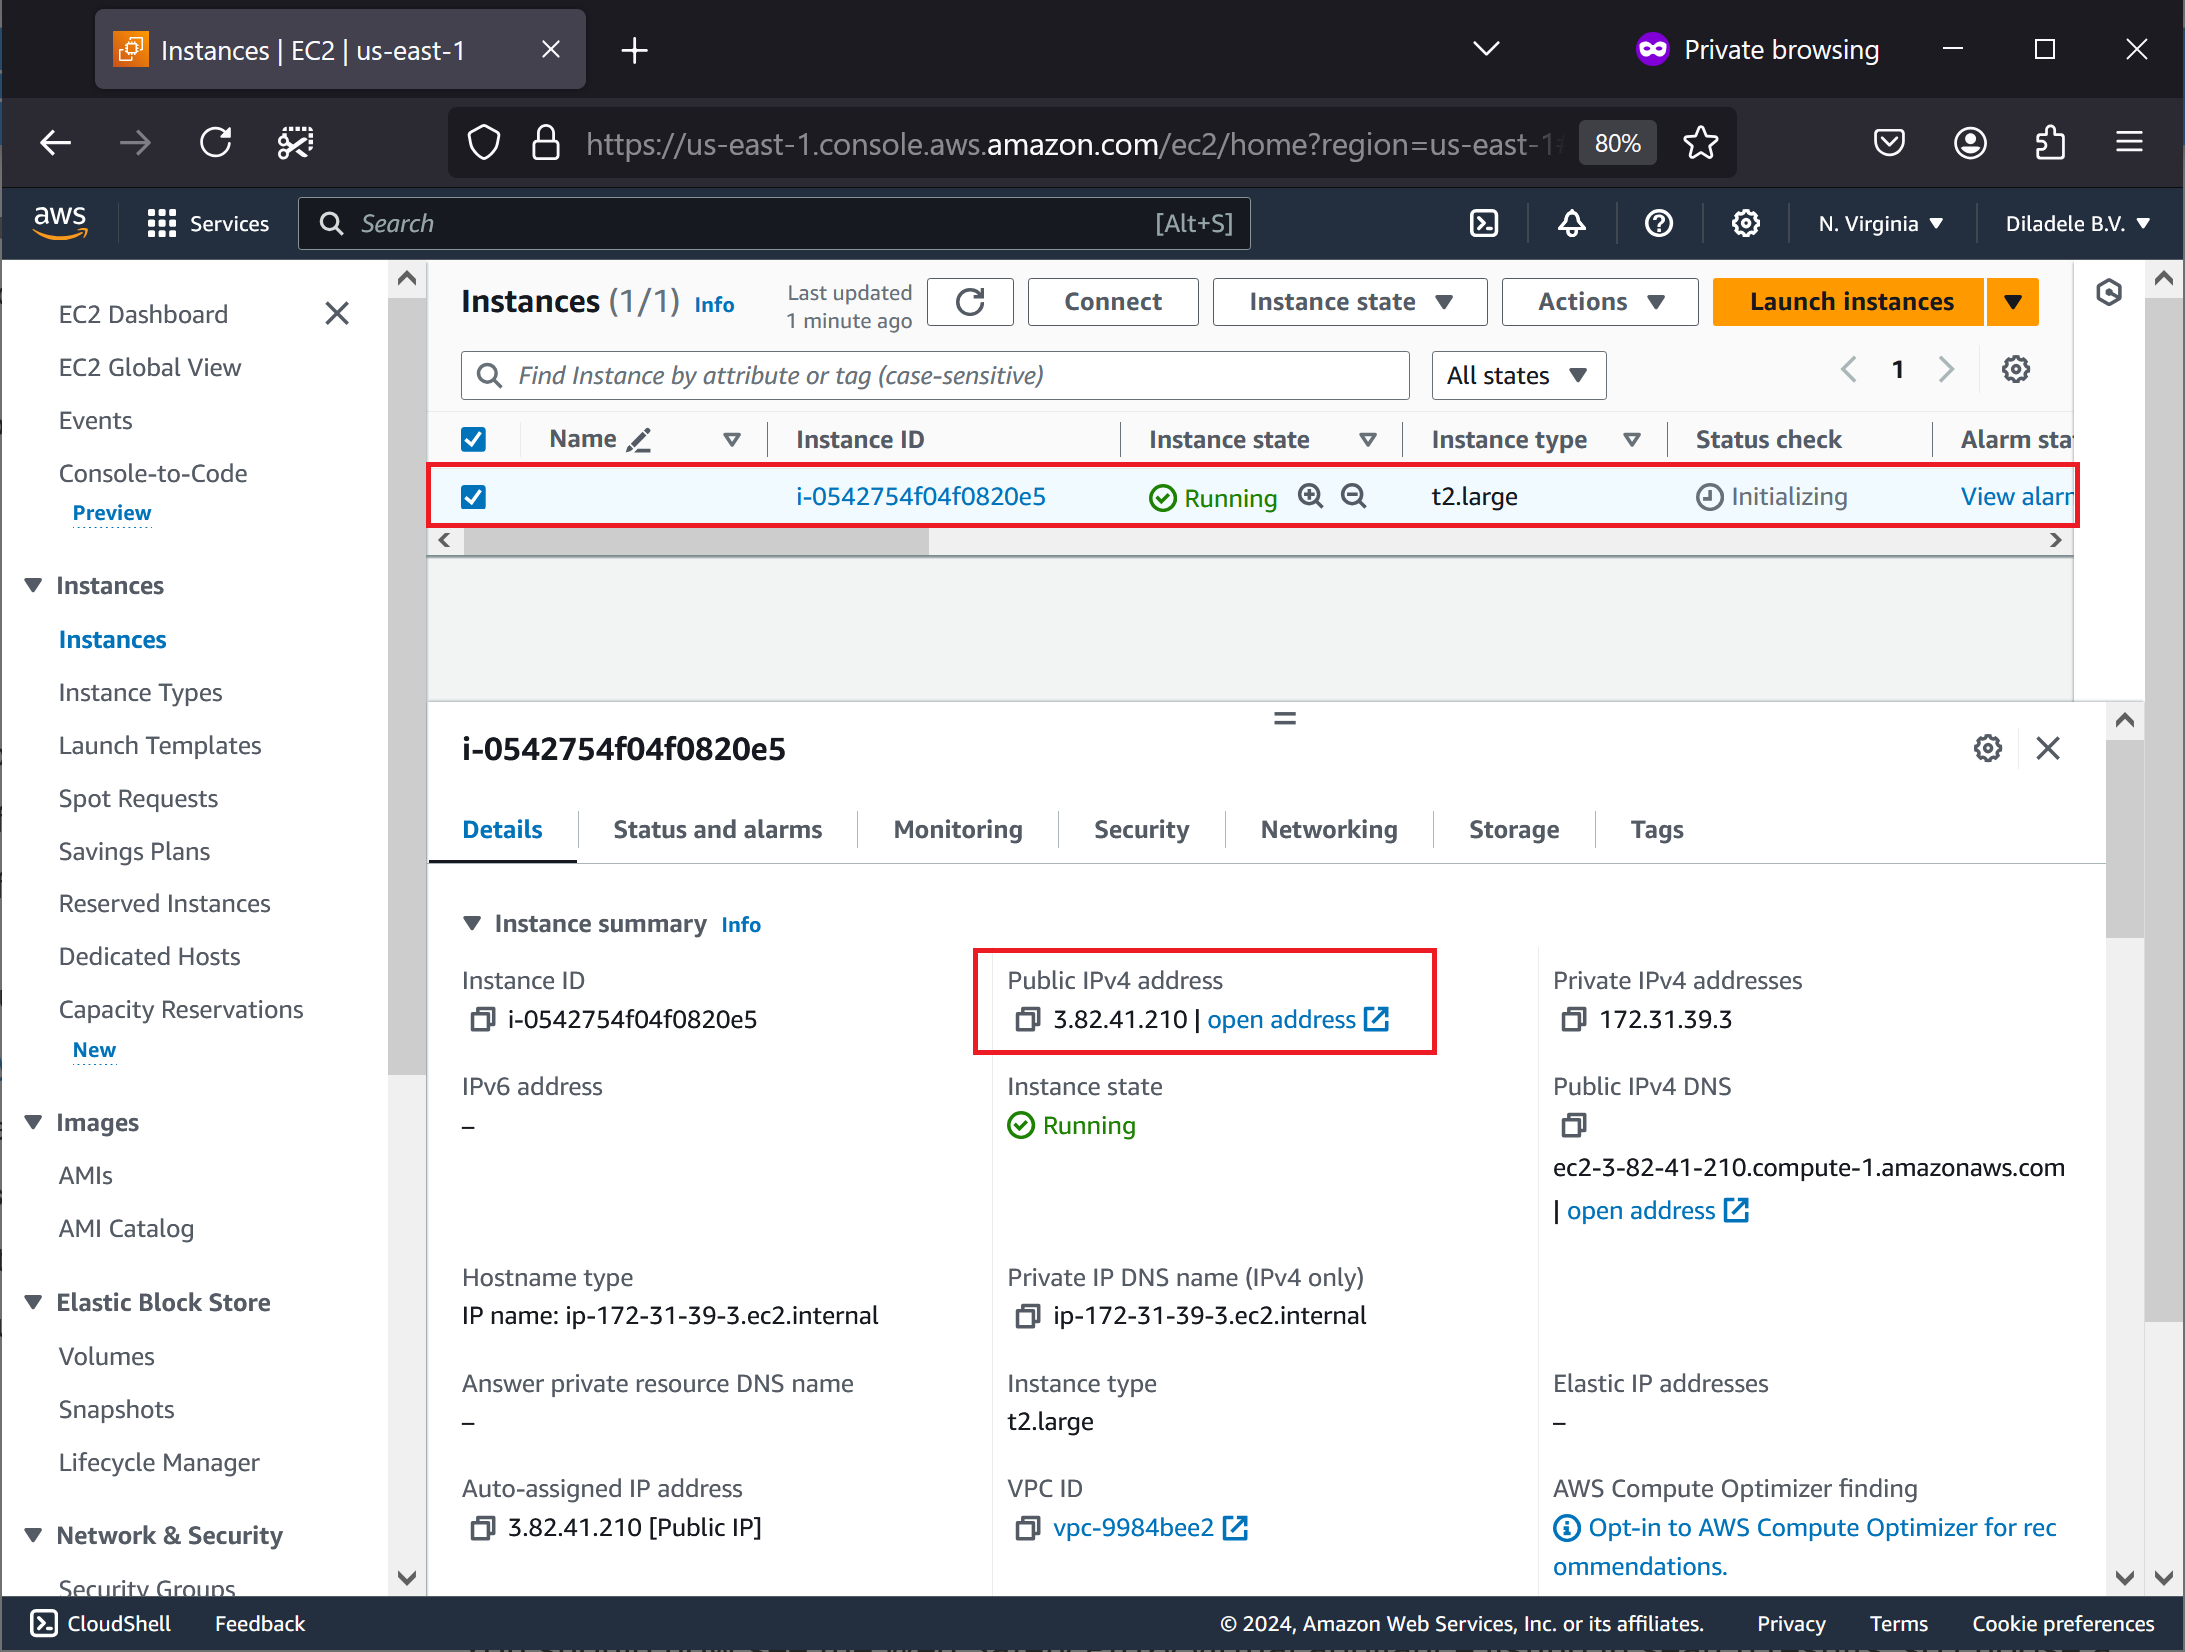Click the detail panel resize handle
Image resolution: width=2185 pixels, height=1652 pixels.
click(x=1285, y=718)
